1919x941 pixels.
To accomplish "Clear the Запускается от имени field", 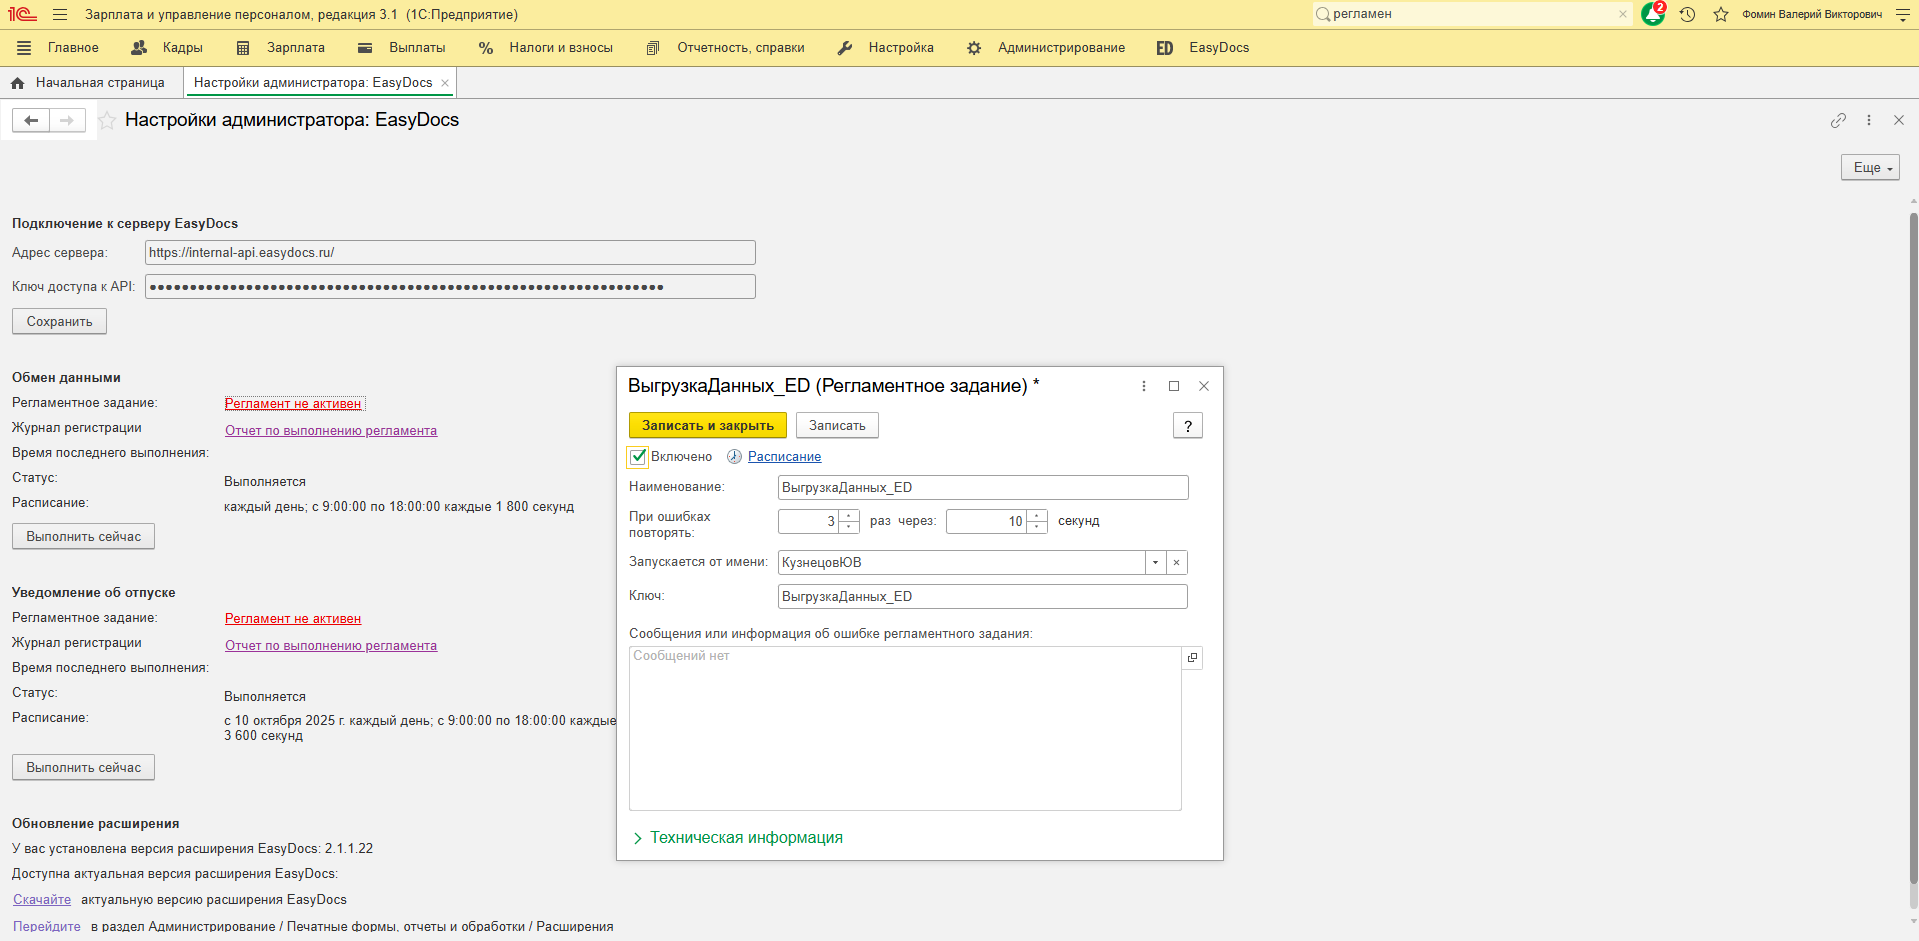I will pos(1177,563).
